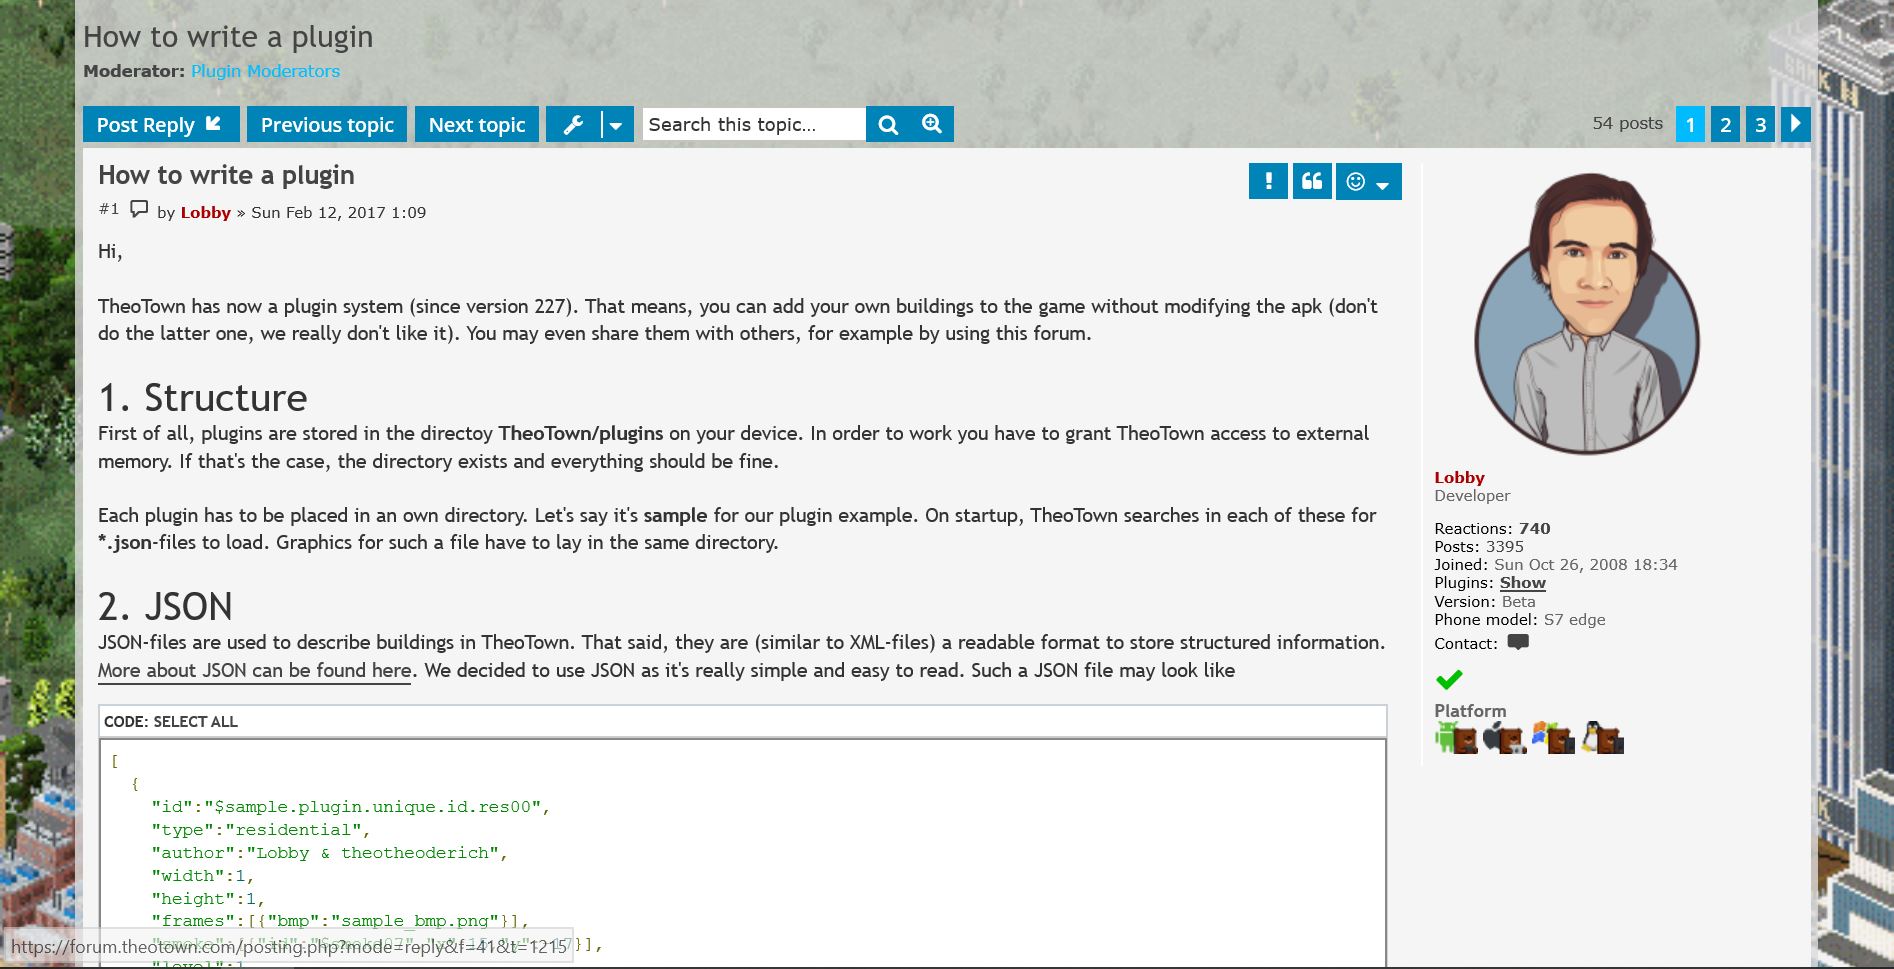Go to Previous topic
This screenshot has height=969, width=1894.
[327, 124]
